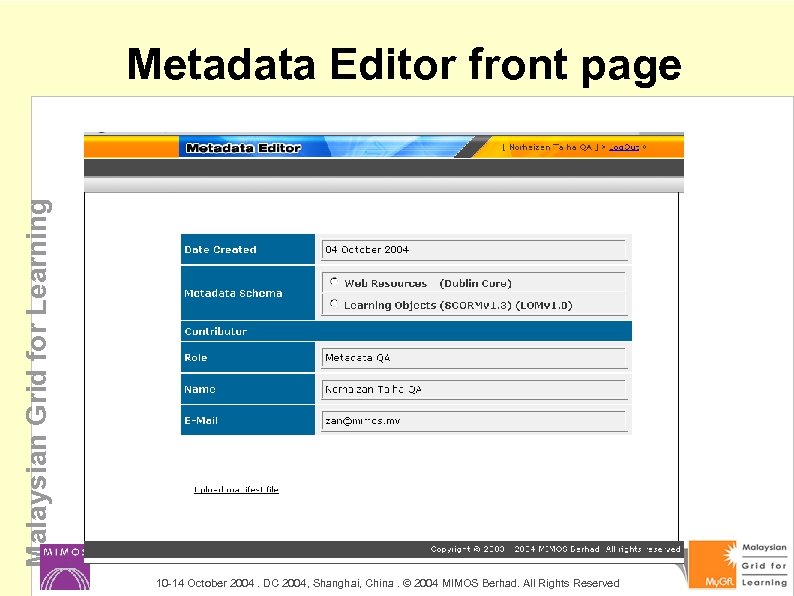
Task: Click the Date Created field
Action: pos(474,250)
